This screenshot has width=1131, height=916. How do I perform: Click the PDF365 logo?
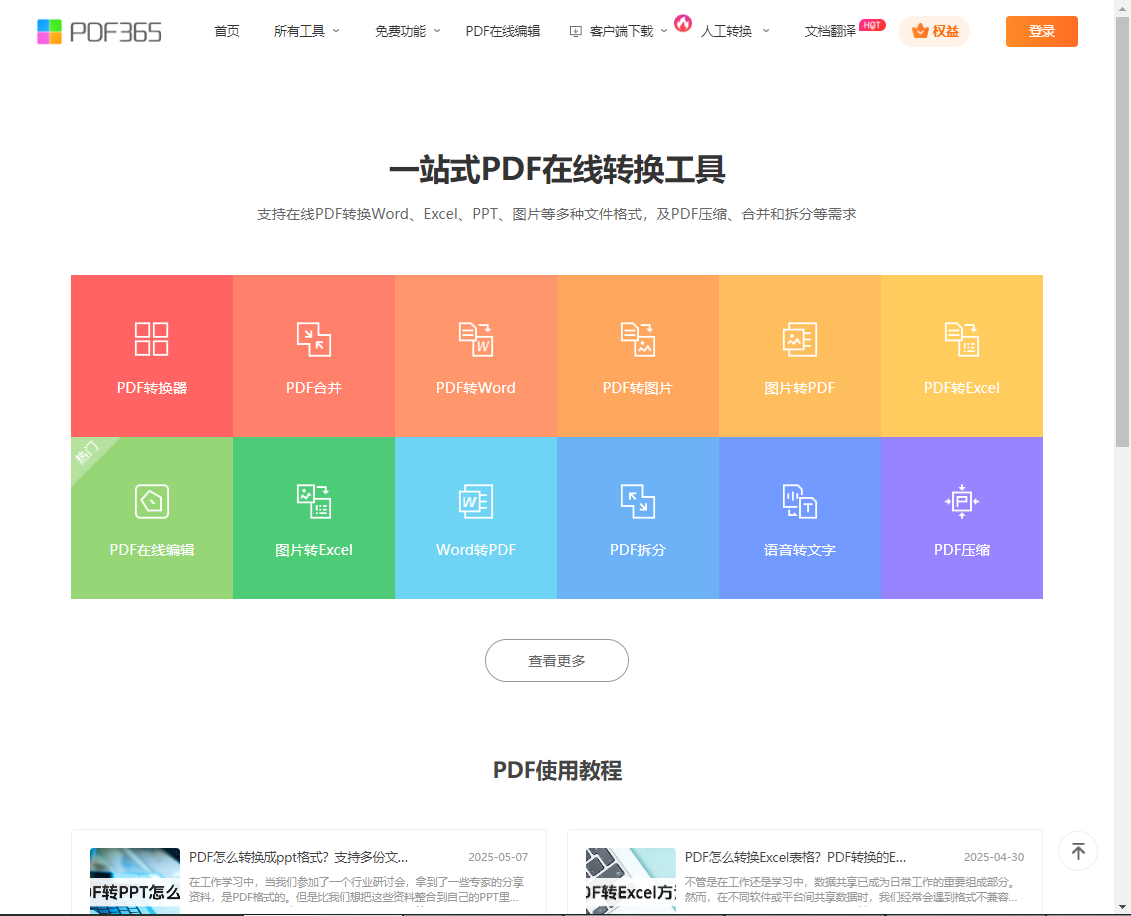100,32
